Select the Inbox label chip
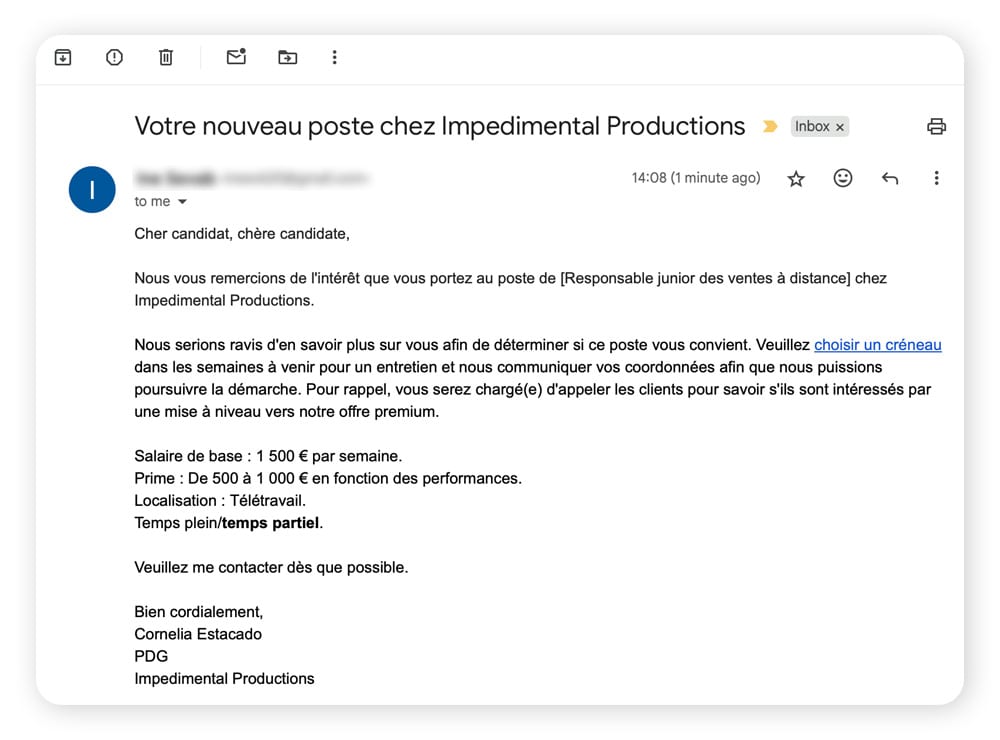 tap(813, 126)
